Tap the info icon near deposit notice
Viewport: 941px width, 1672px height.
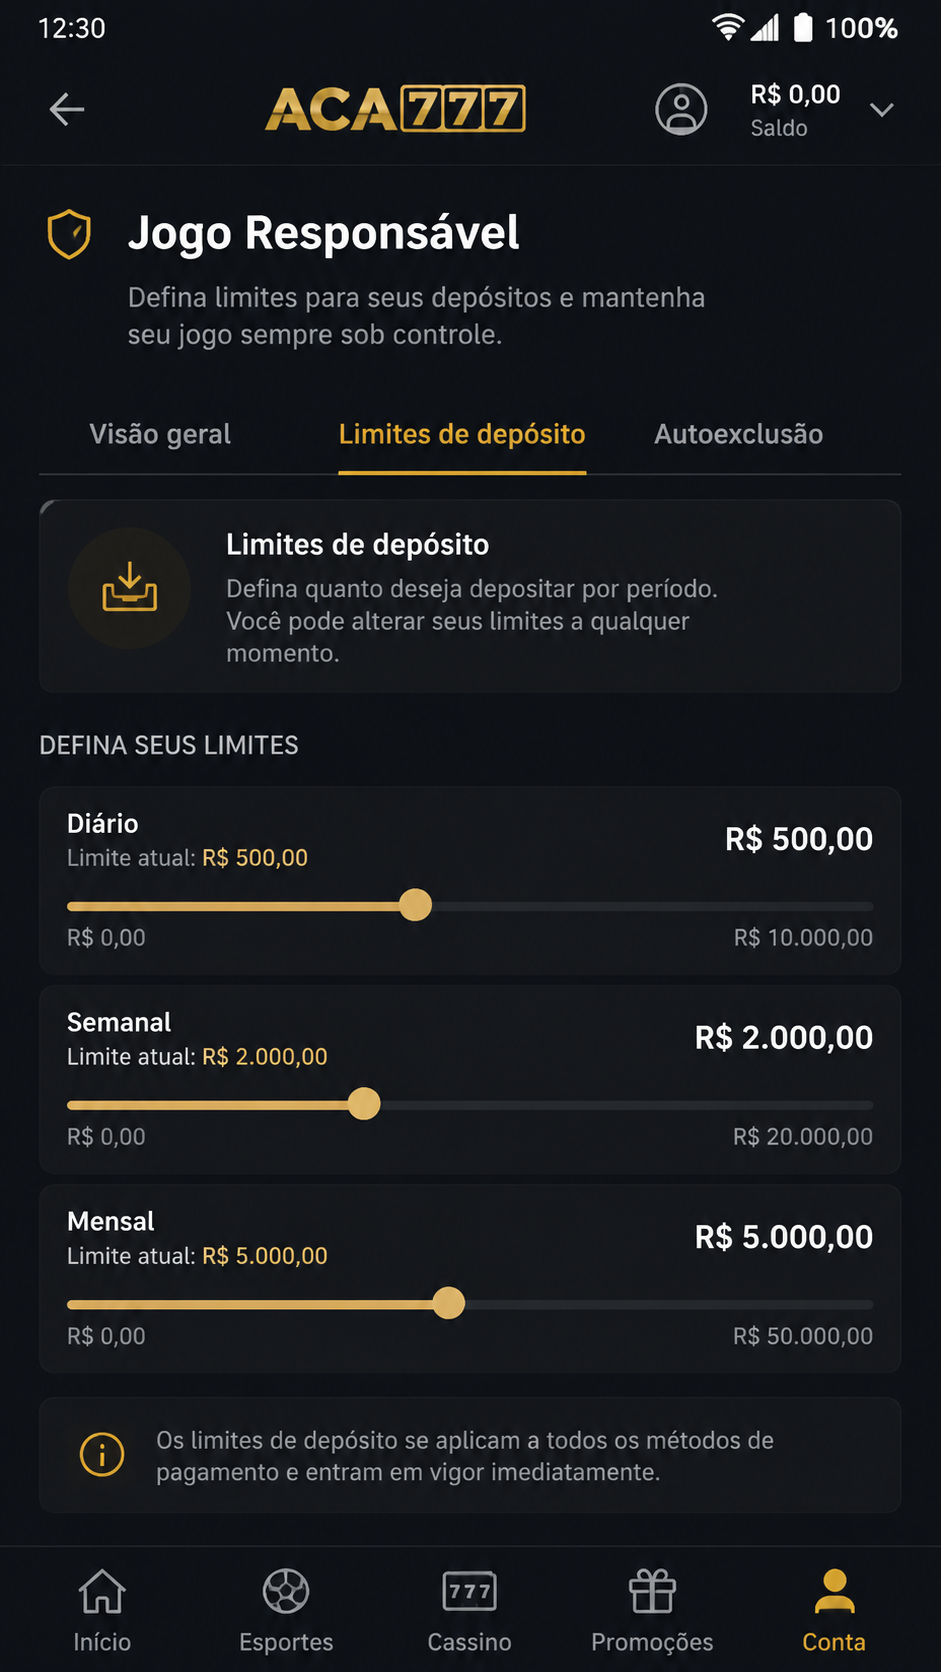[102, 1454]
